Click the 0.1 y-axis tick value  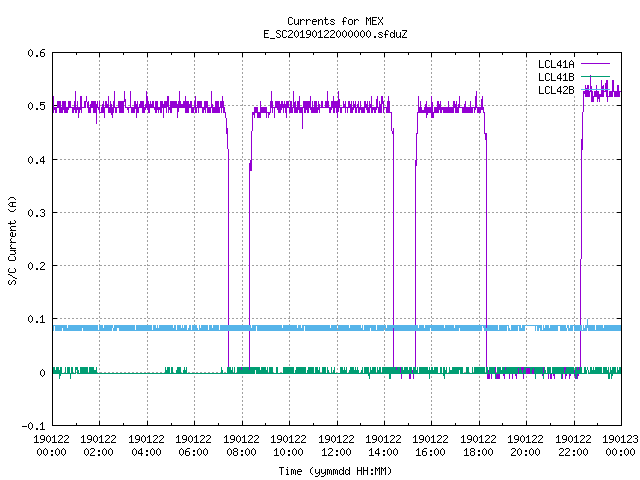[x=36, y=319]
